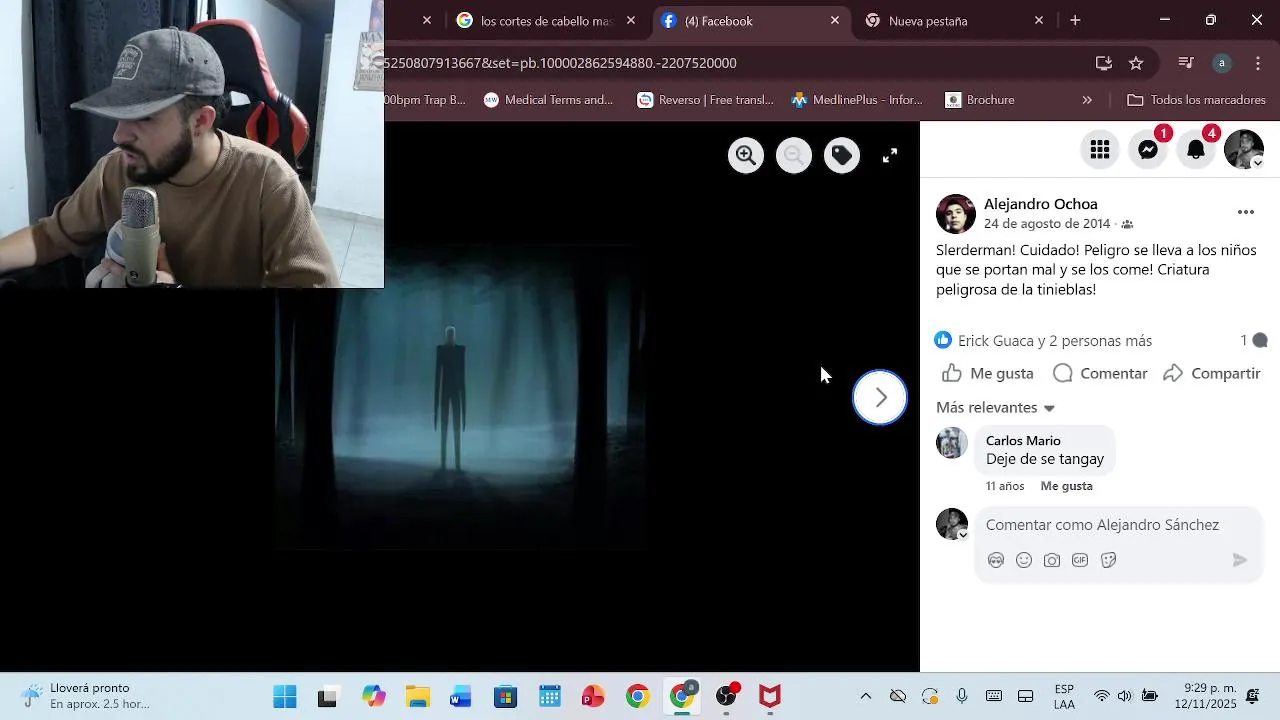Open Windows Start menu
The height and width of the screenshot is (720, 1280).
(x=285, y=697)
